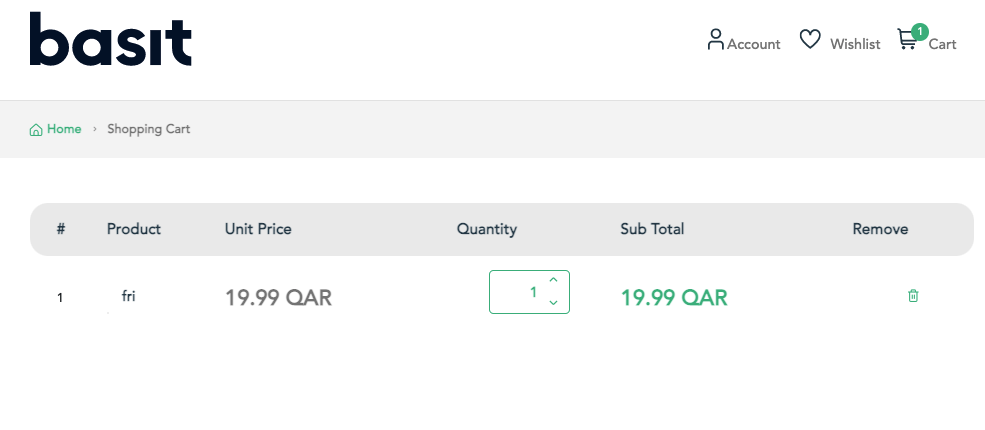Remove fri using the trash icon
This screenshot has height=430, width=985.
click(x=913, y=296)
